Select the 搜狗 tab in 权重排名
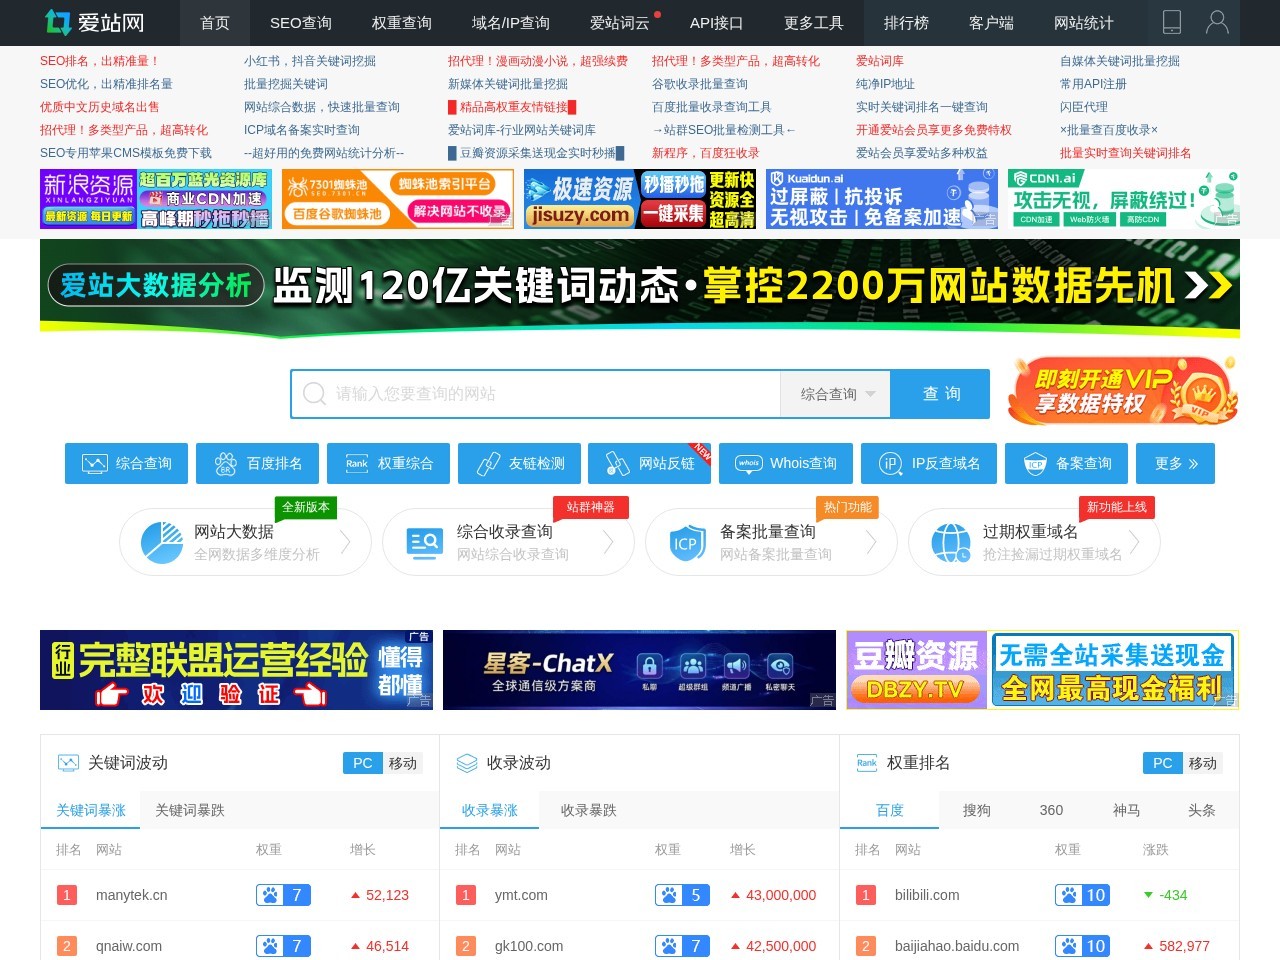 [x=976, y=810]
